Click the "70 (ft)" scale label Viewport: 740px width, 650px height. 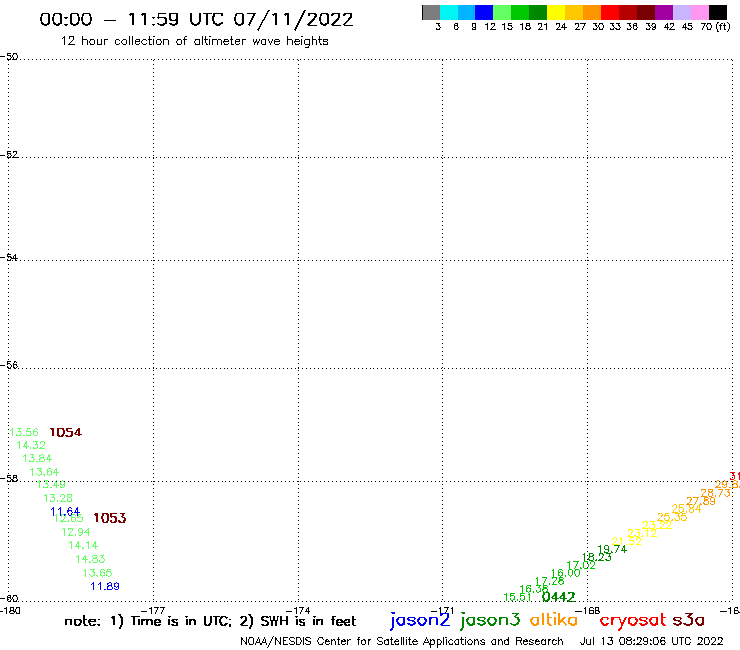[715, 26]
